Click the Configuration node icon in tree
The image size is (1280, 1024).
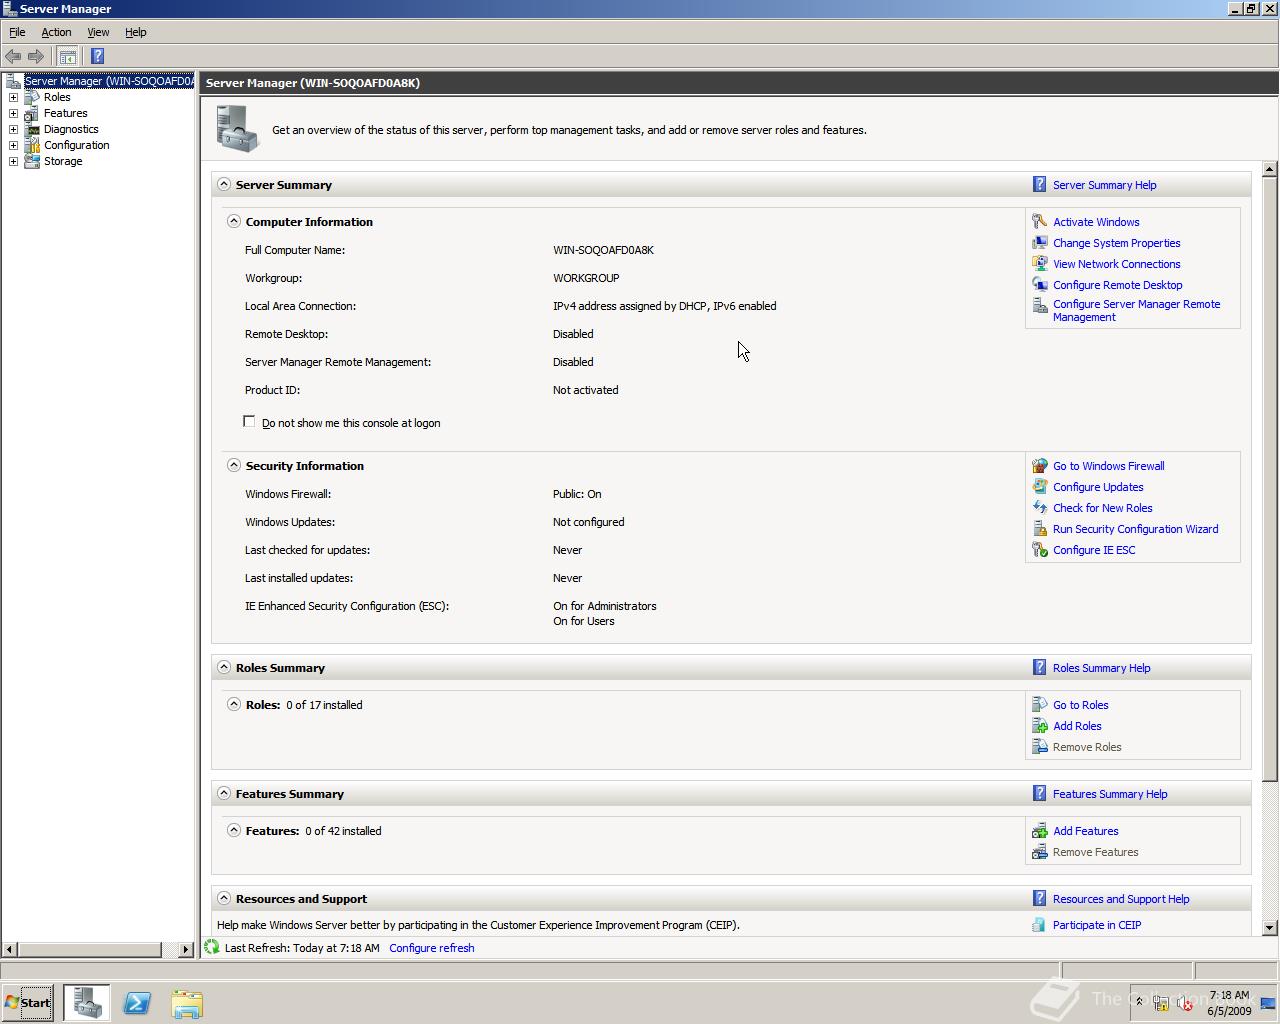[32, 145]
